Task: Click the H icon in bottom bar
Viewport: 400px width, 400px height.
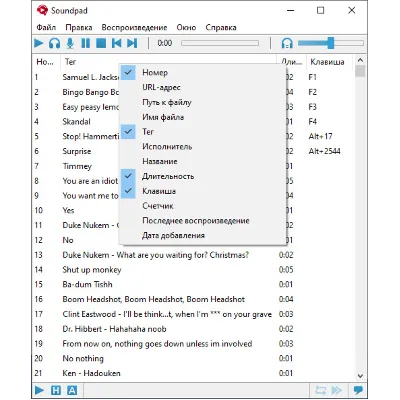Action: [56, 390]
